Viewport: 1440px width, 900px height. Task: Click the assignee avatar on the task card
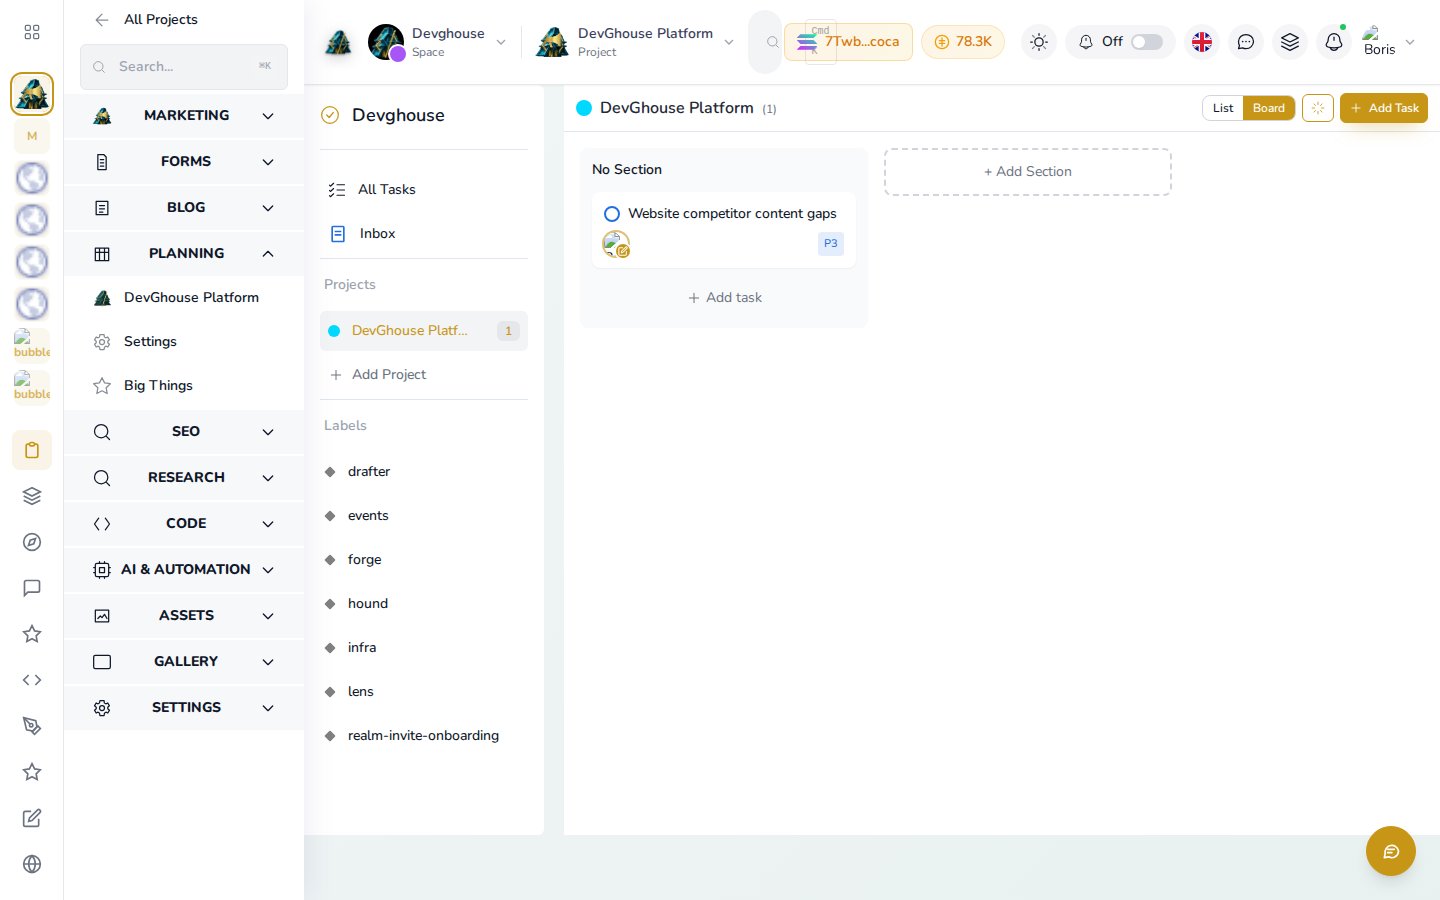click(616, 244)
